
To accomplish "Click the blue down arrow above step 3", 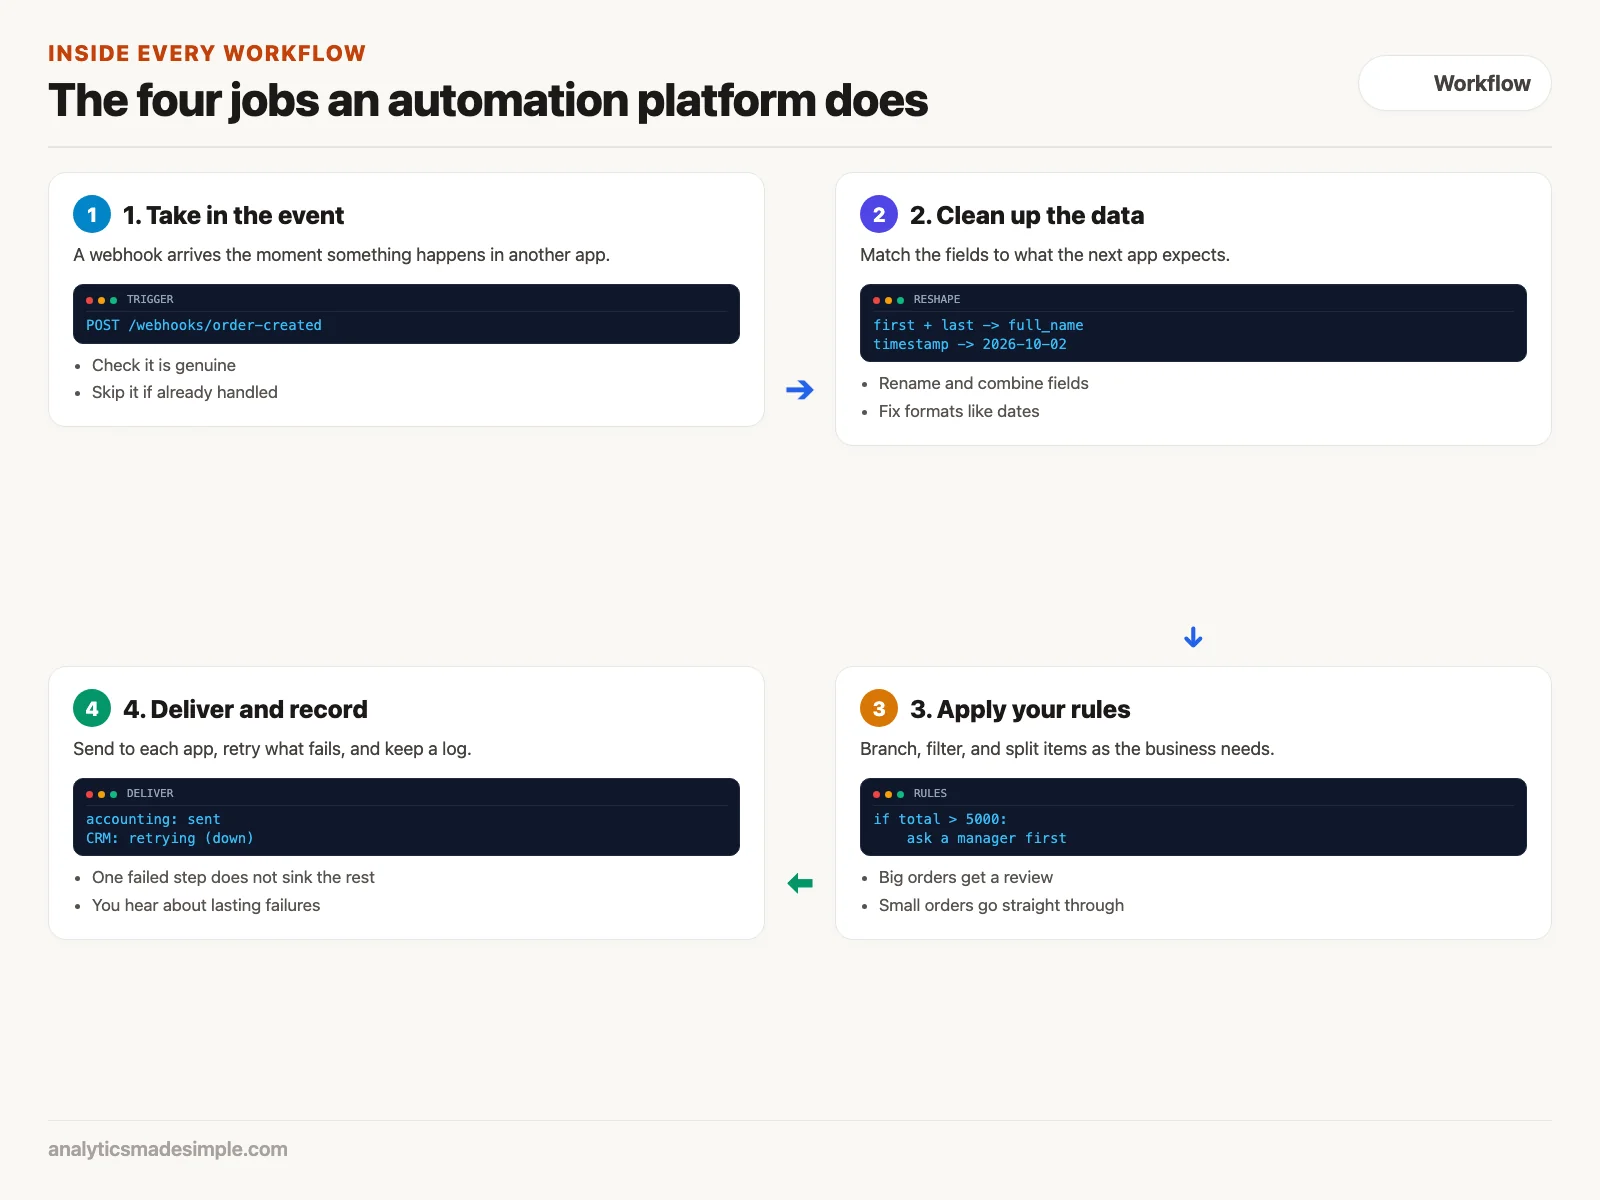I will click(x=1193, y=637).
